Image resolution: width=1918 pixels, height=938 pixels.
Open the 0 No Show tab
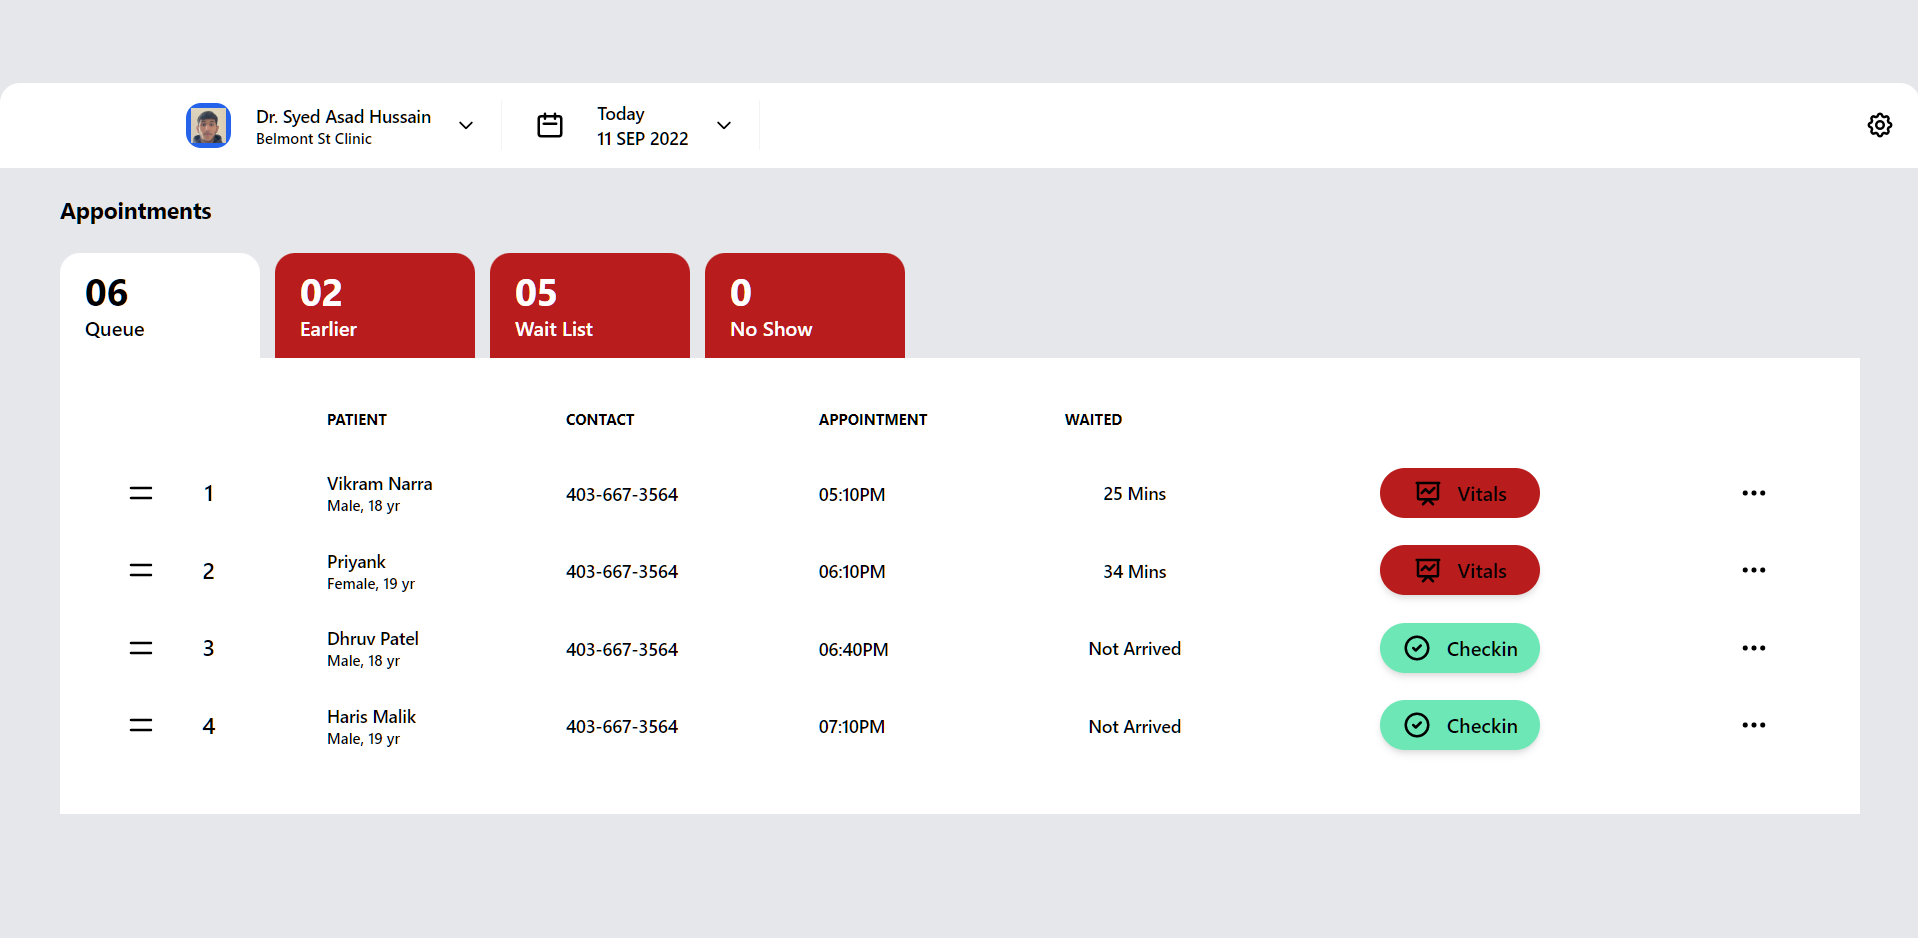805,305
